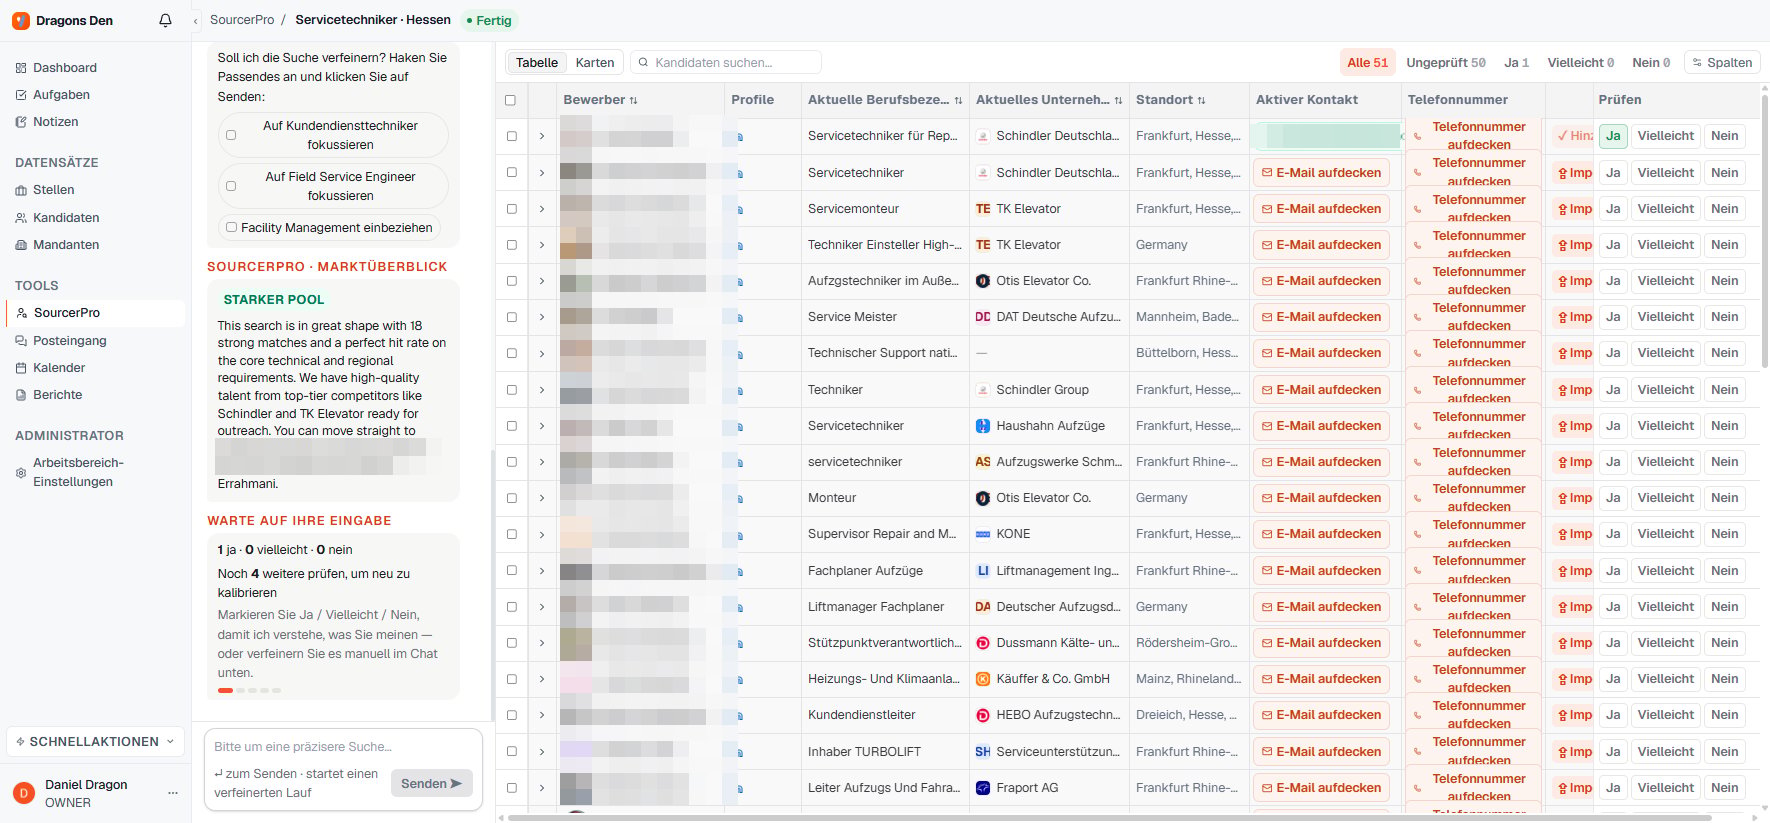This screenshot has width=1770, height=823.
Task: Click the Posteingang inbox icon
Action: click(x=21, y=341)
